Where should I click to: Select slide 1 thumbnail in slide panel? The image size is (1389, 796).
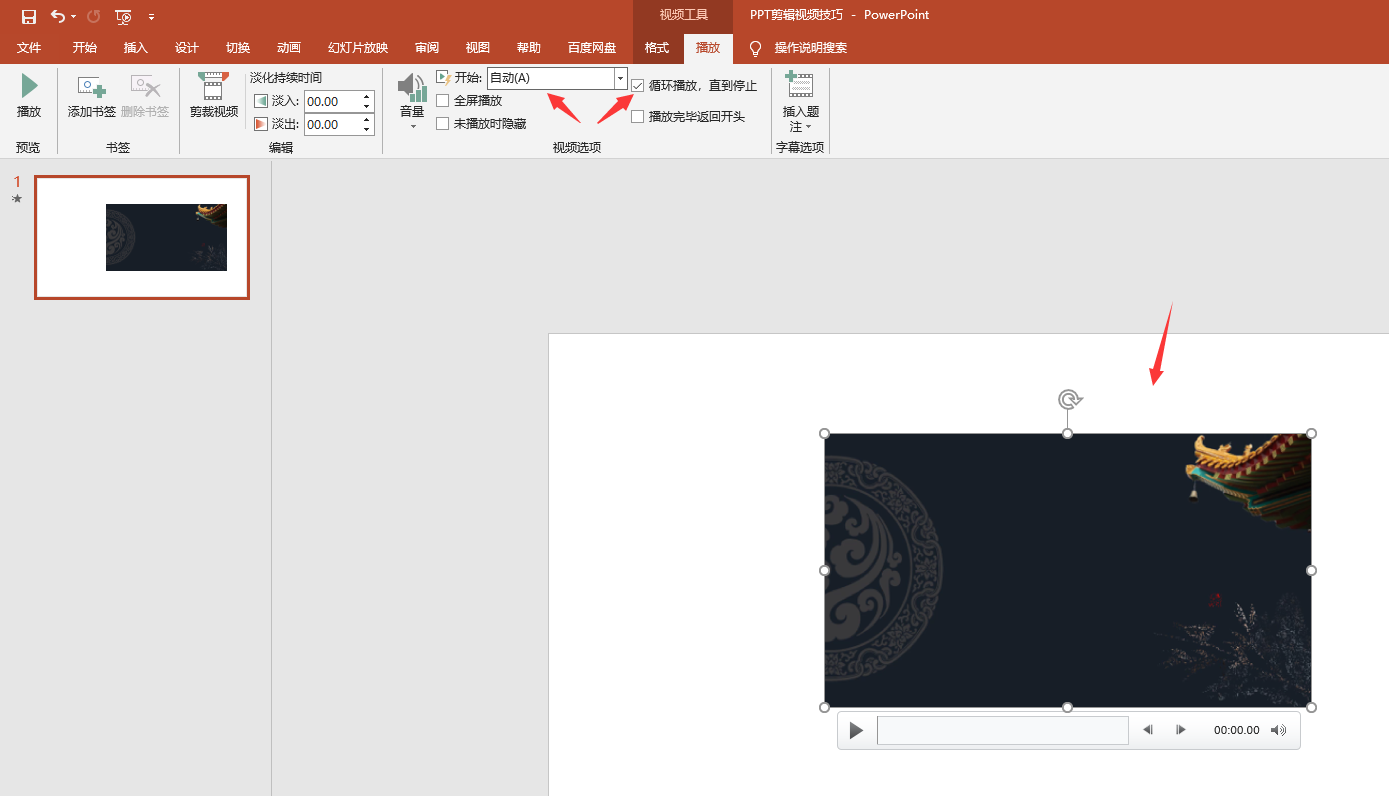142,238
